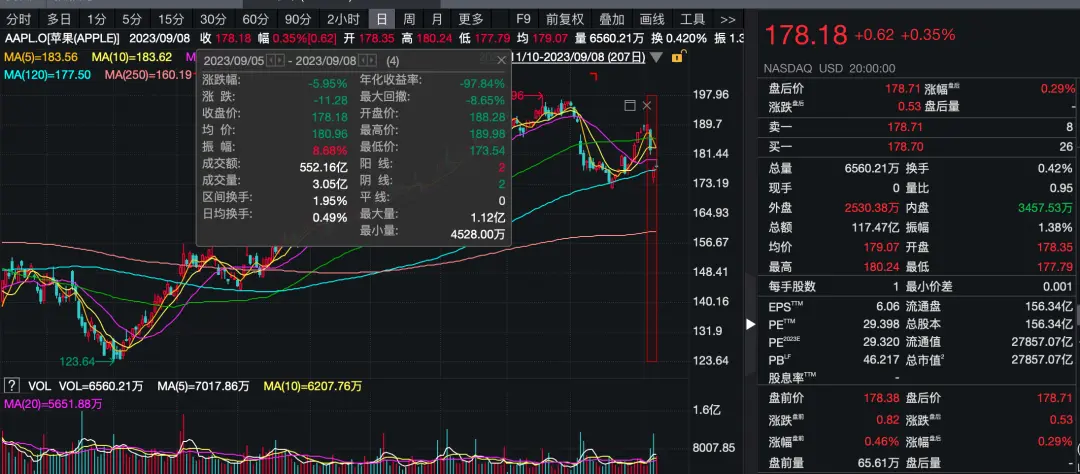Click the X icon beside selected range
Screen dimensions: 1080x474
[647, 105]
